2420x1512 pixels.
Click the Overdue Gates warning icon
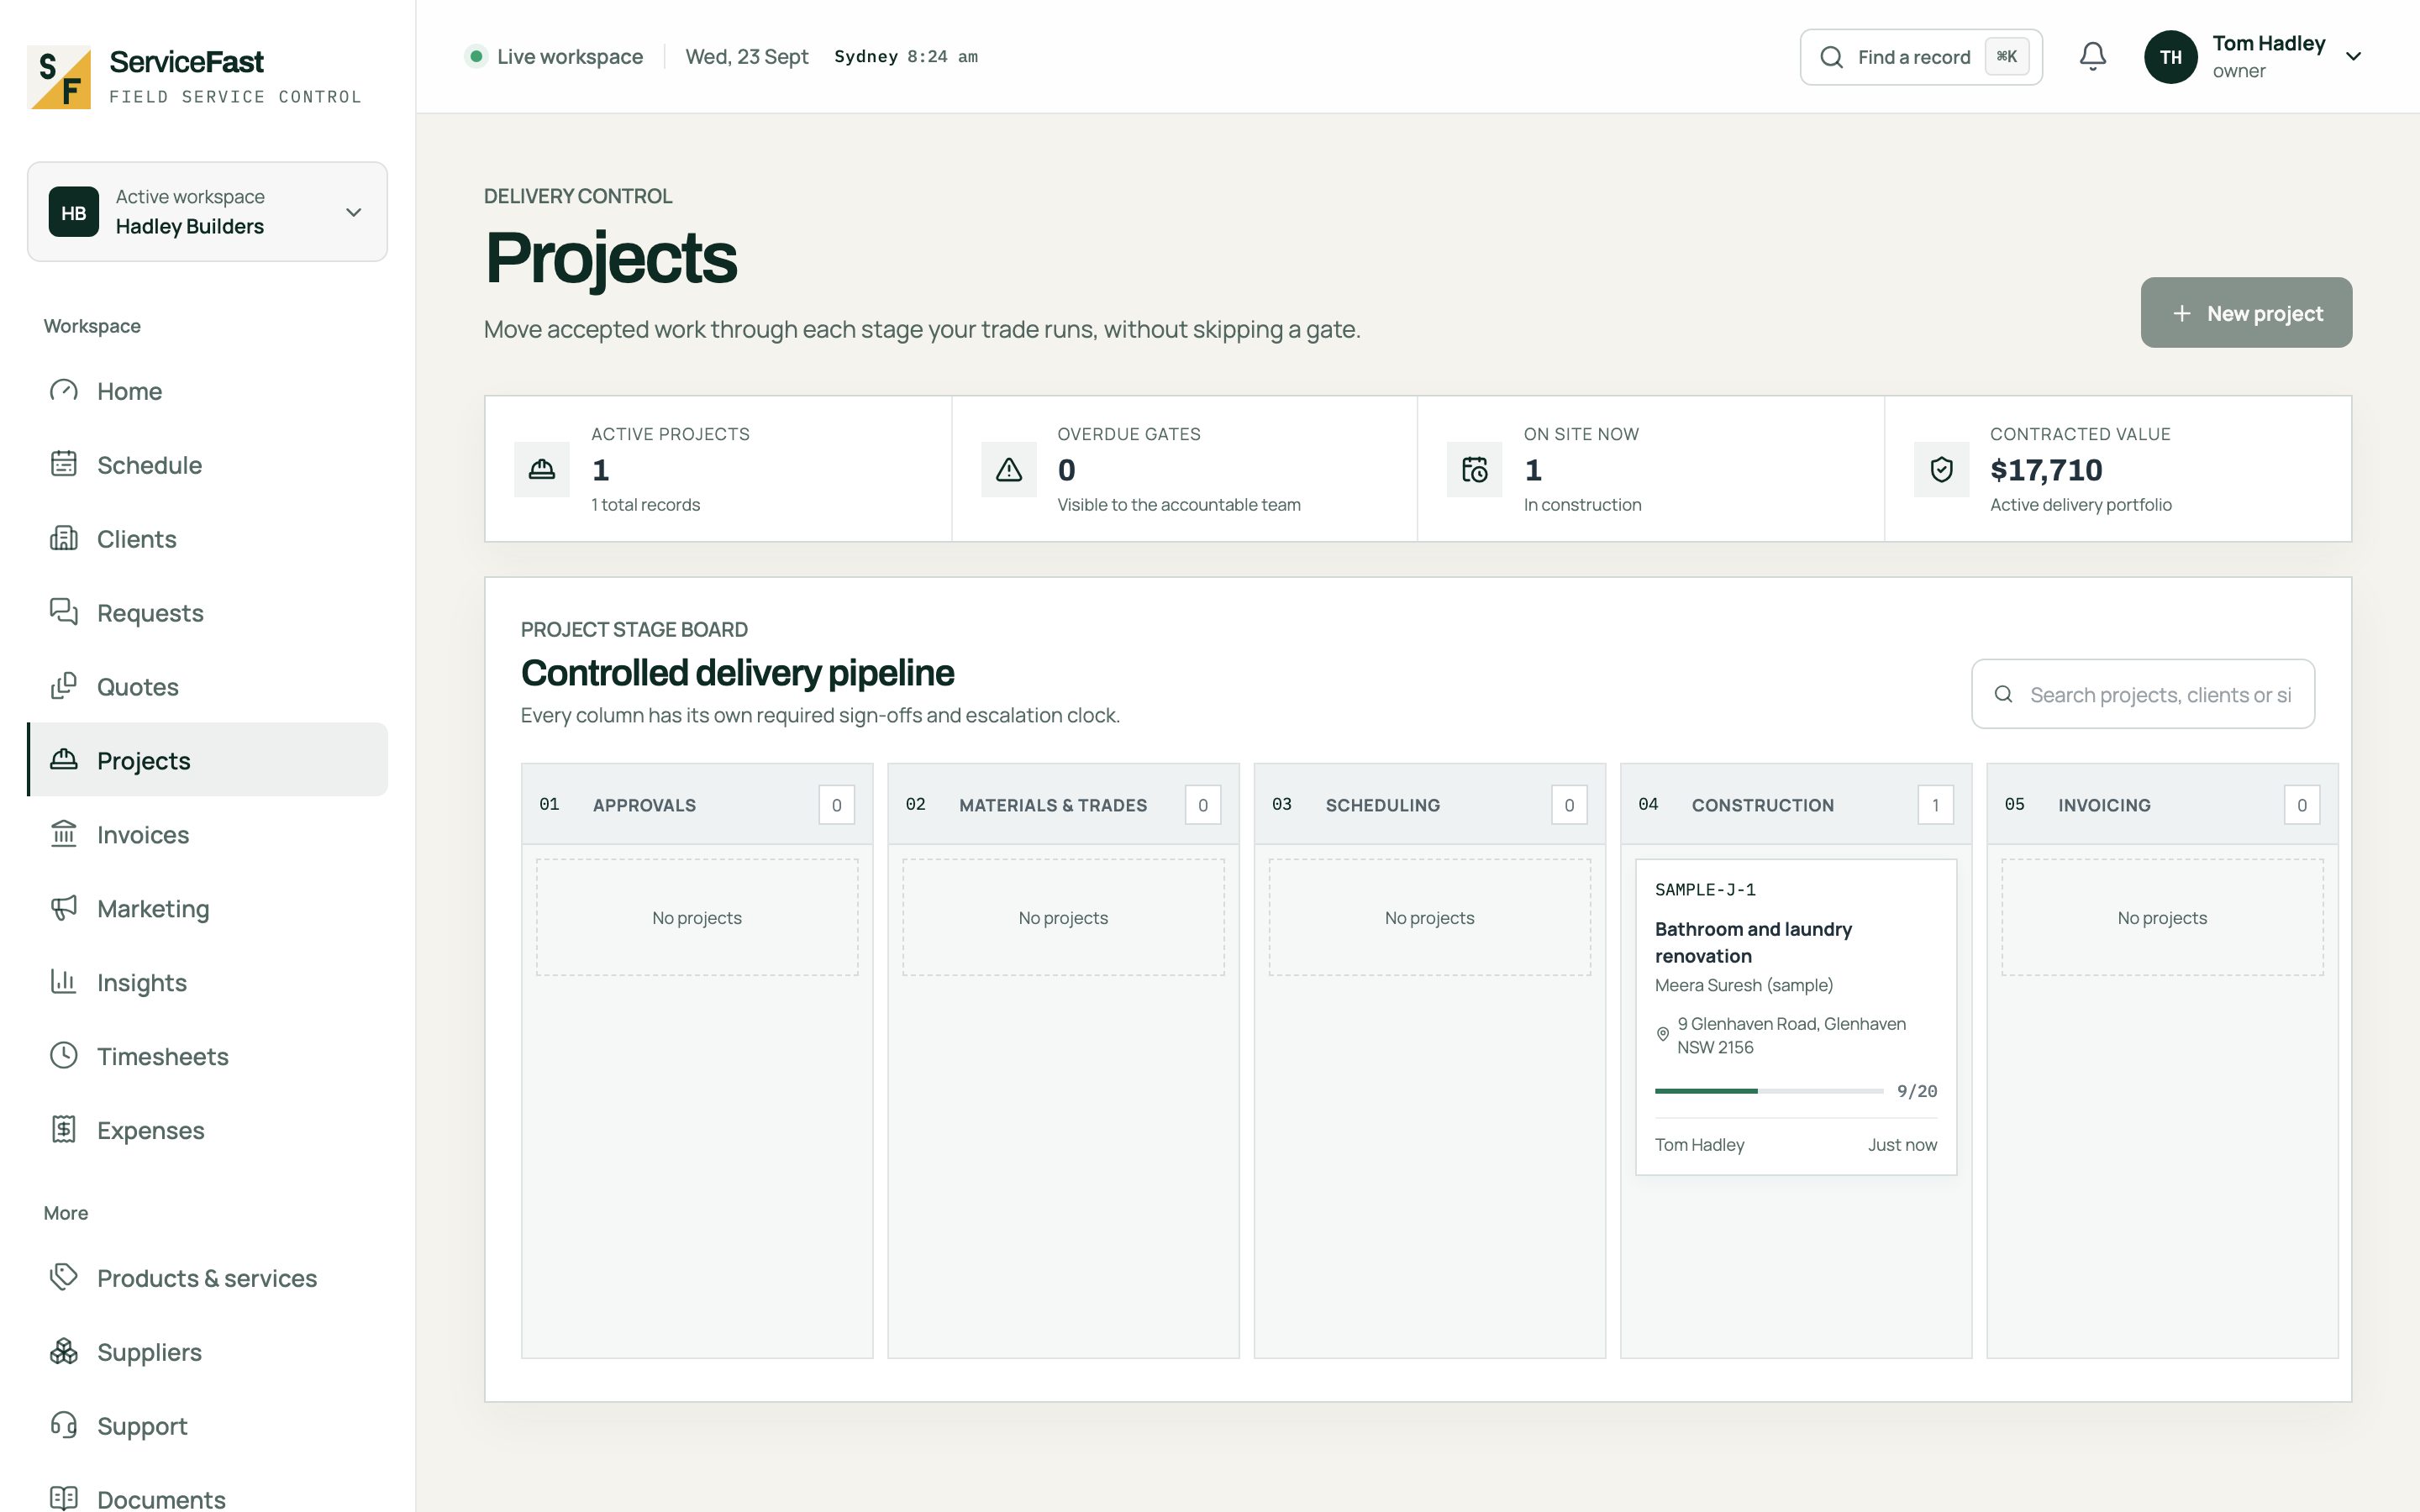(x=1009, y=469)
